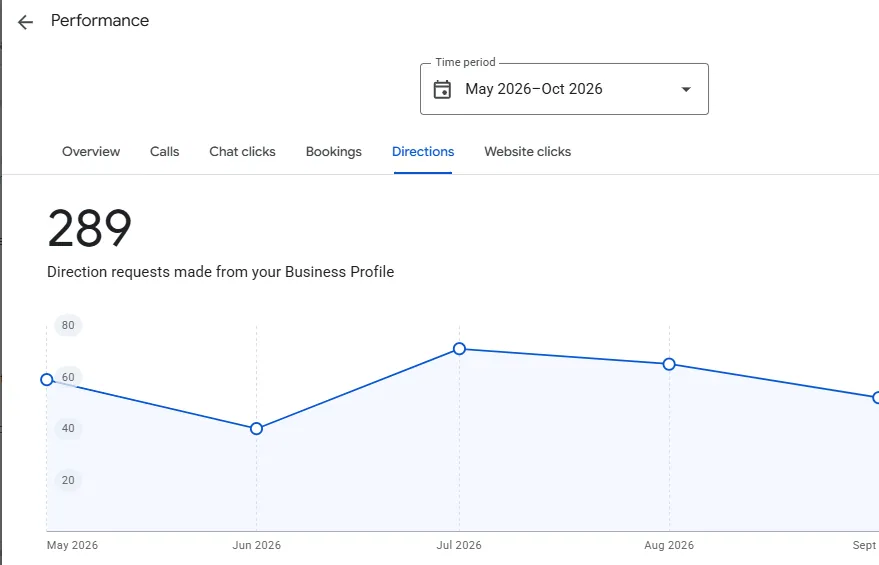Click the 60 y-axis label

coord(68,377)
